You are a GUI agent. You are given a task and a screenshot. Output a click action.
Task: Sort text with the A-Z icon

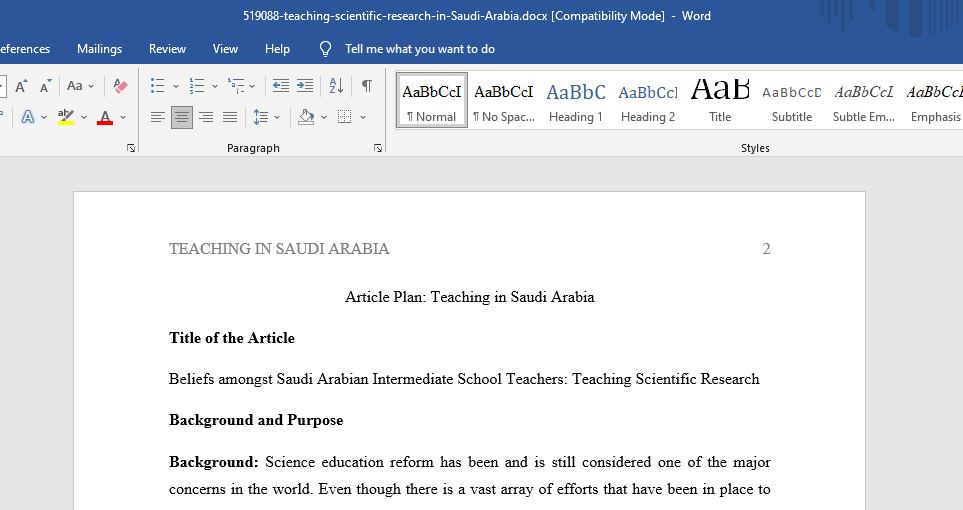pyautogui.click(x=336, y=86)
